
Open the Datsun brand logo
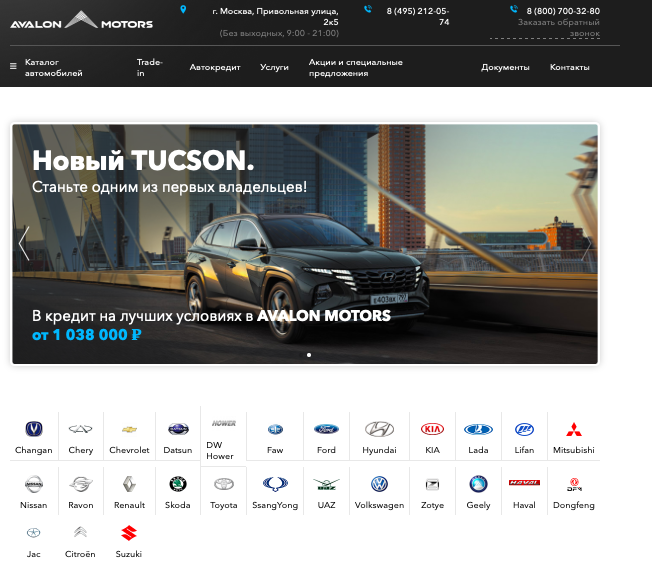tap(178, 429)
